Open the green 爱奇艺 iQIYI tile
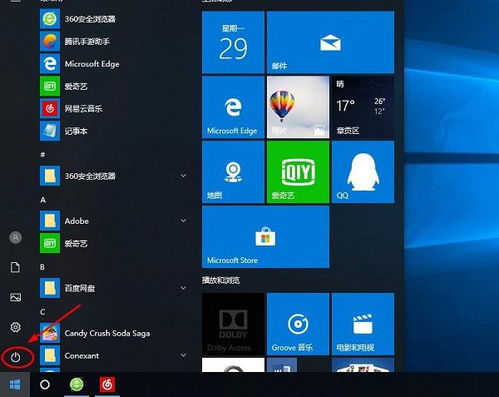 click(298, 172)
